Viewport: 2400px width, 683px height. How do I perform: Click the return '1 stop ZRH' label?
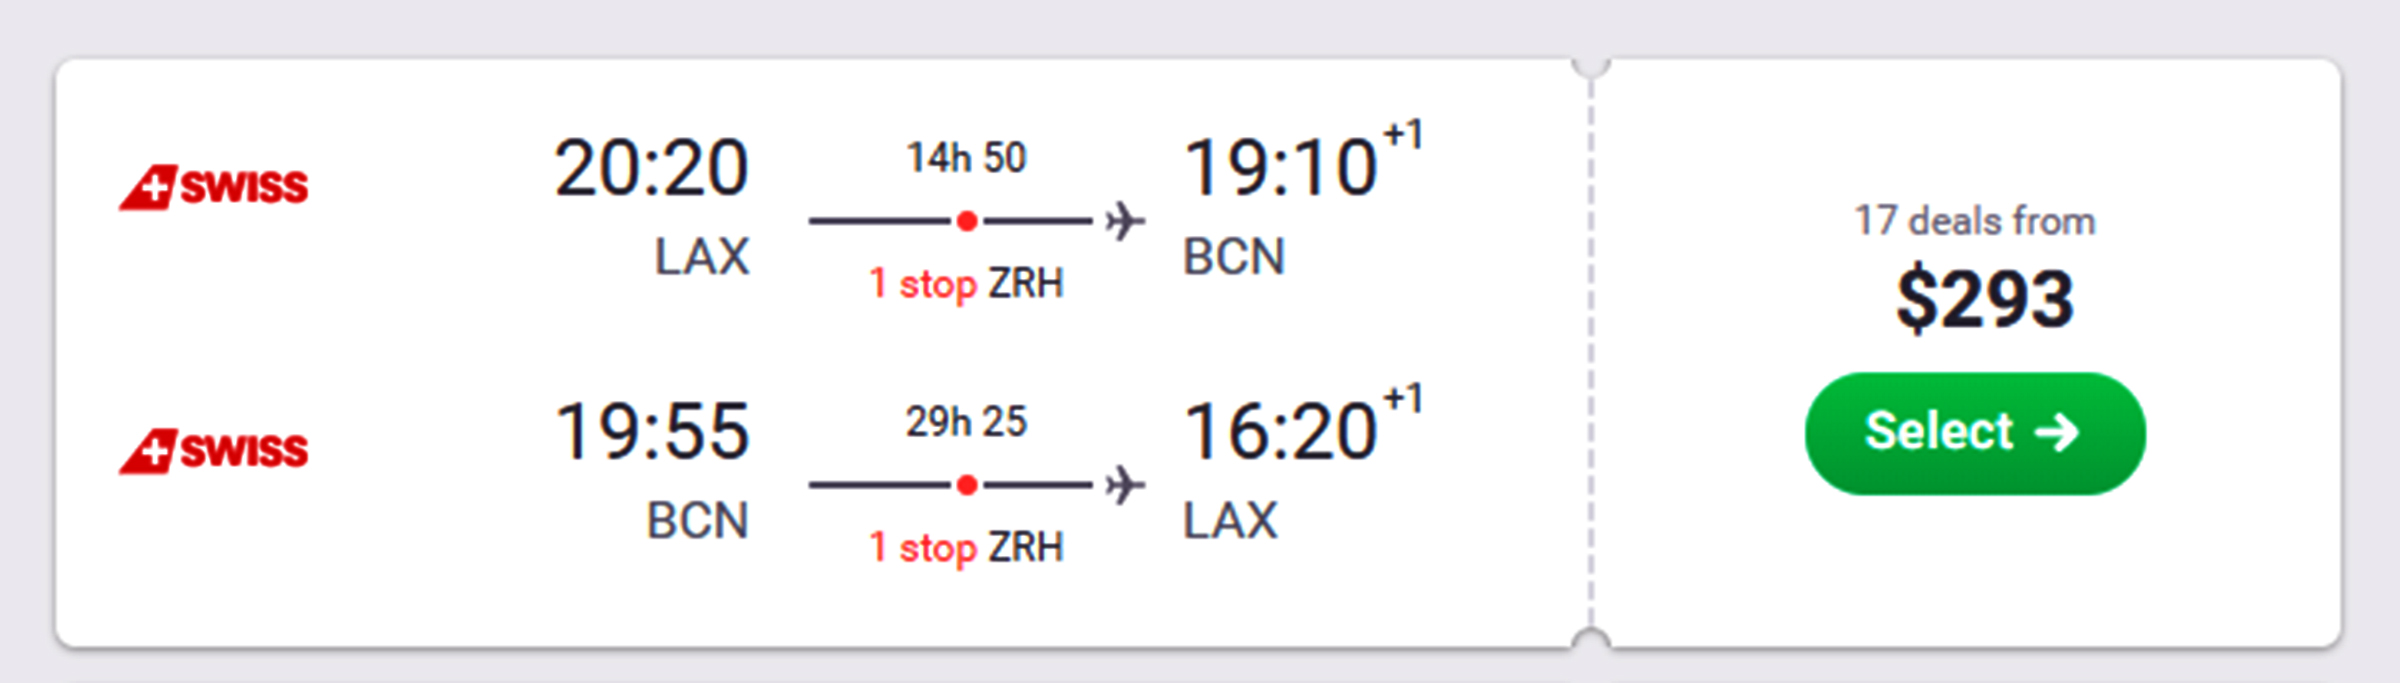966,548
